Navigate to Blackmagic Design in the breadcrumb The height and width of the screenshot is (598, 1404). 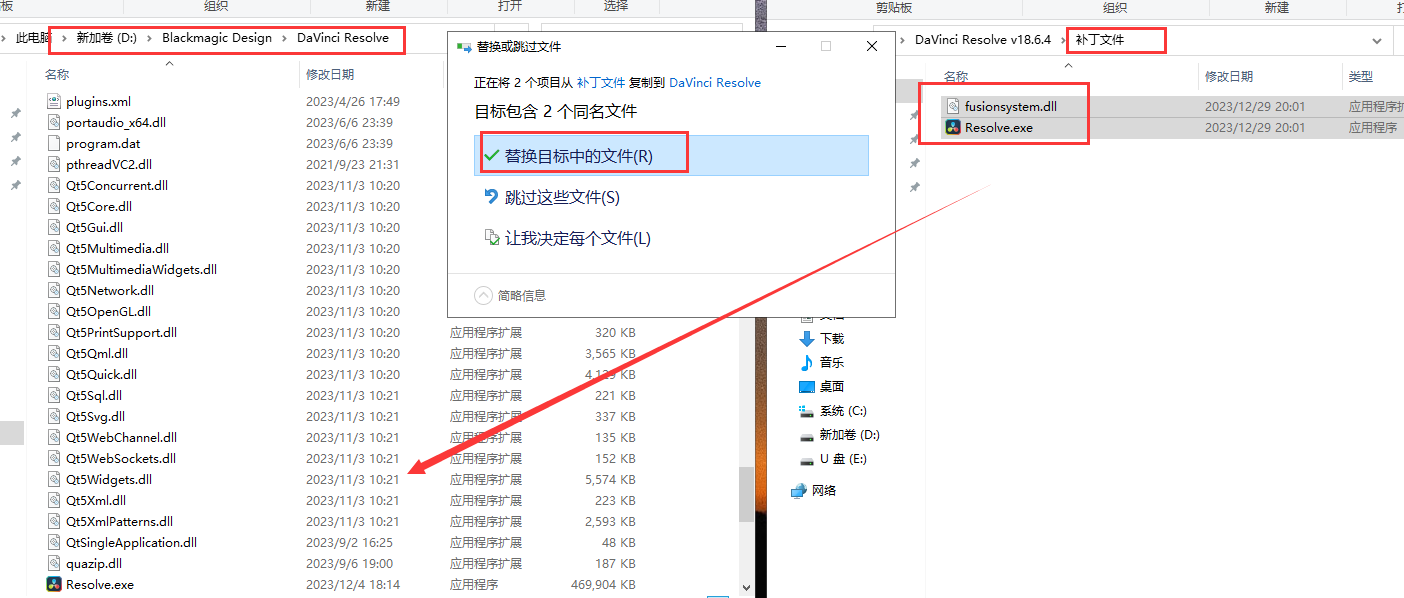(217, 38)
